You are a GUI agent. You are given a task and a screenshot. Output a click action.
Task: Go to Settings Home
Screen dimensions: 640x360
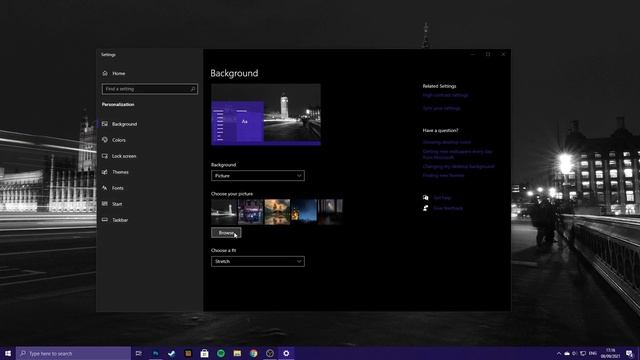point(114,73)
